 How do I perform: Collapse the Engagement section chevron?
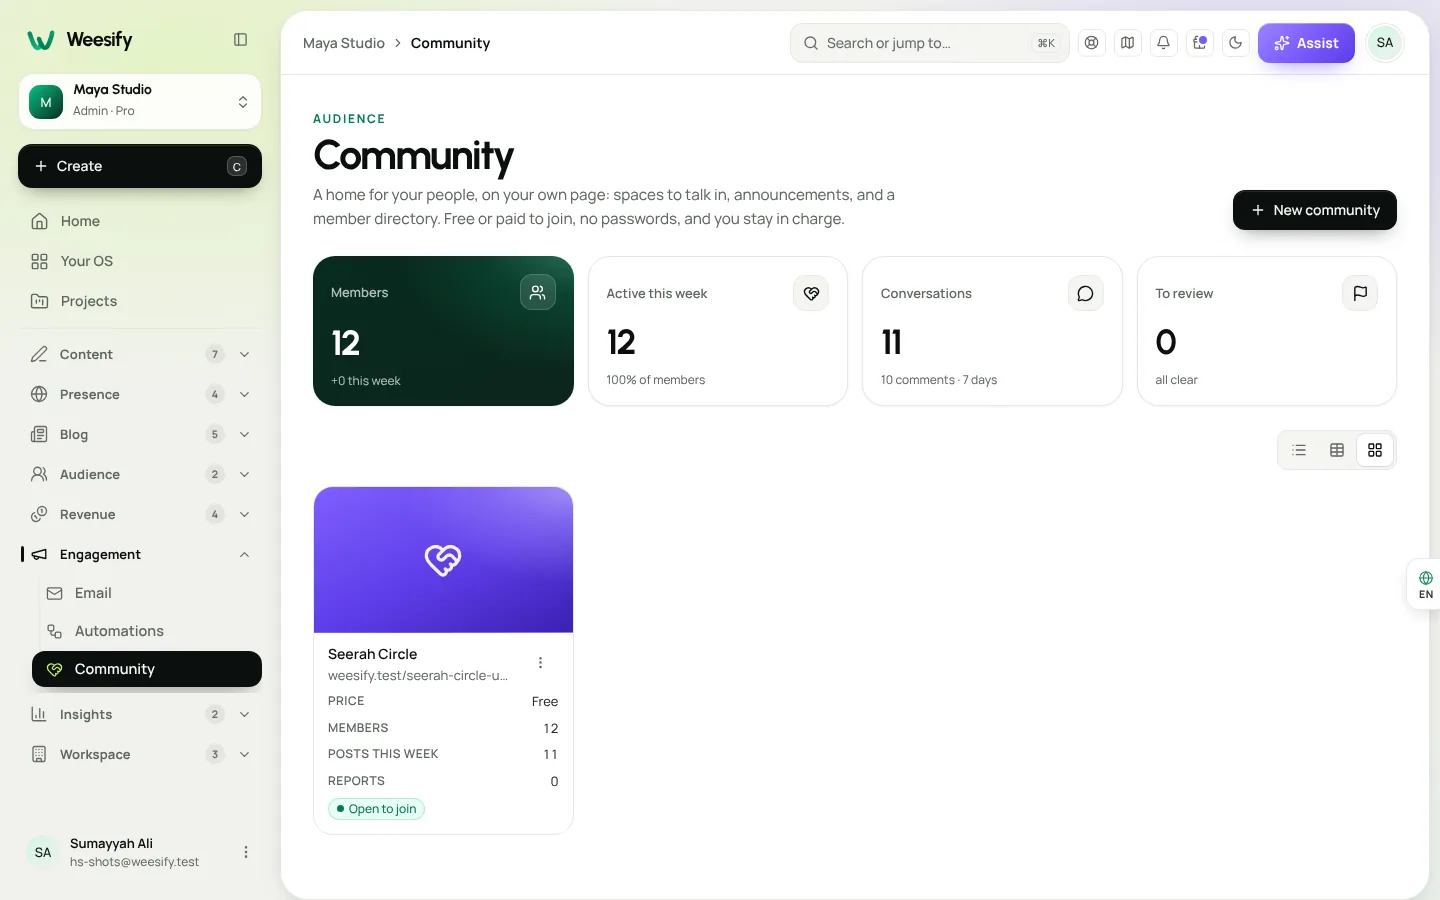(245, 554)
